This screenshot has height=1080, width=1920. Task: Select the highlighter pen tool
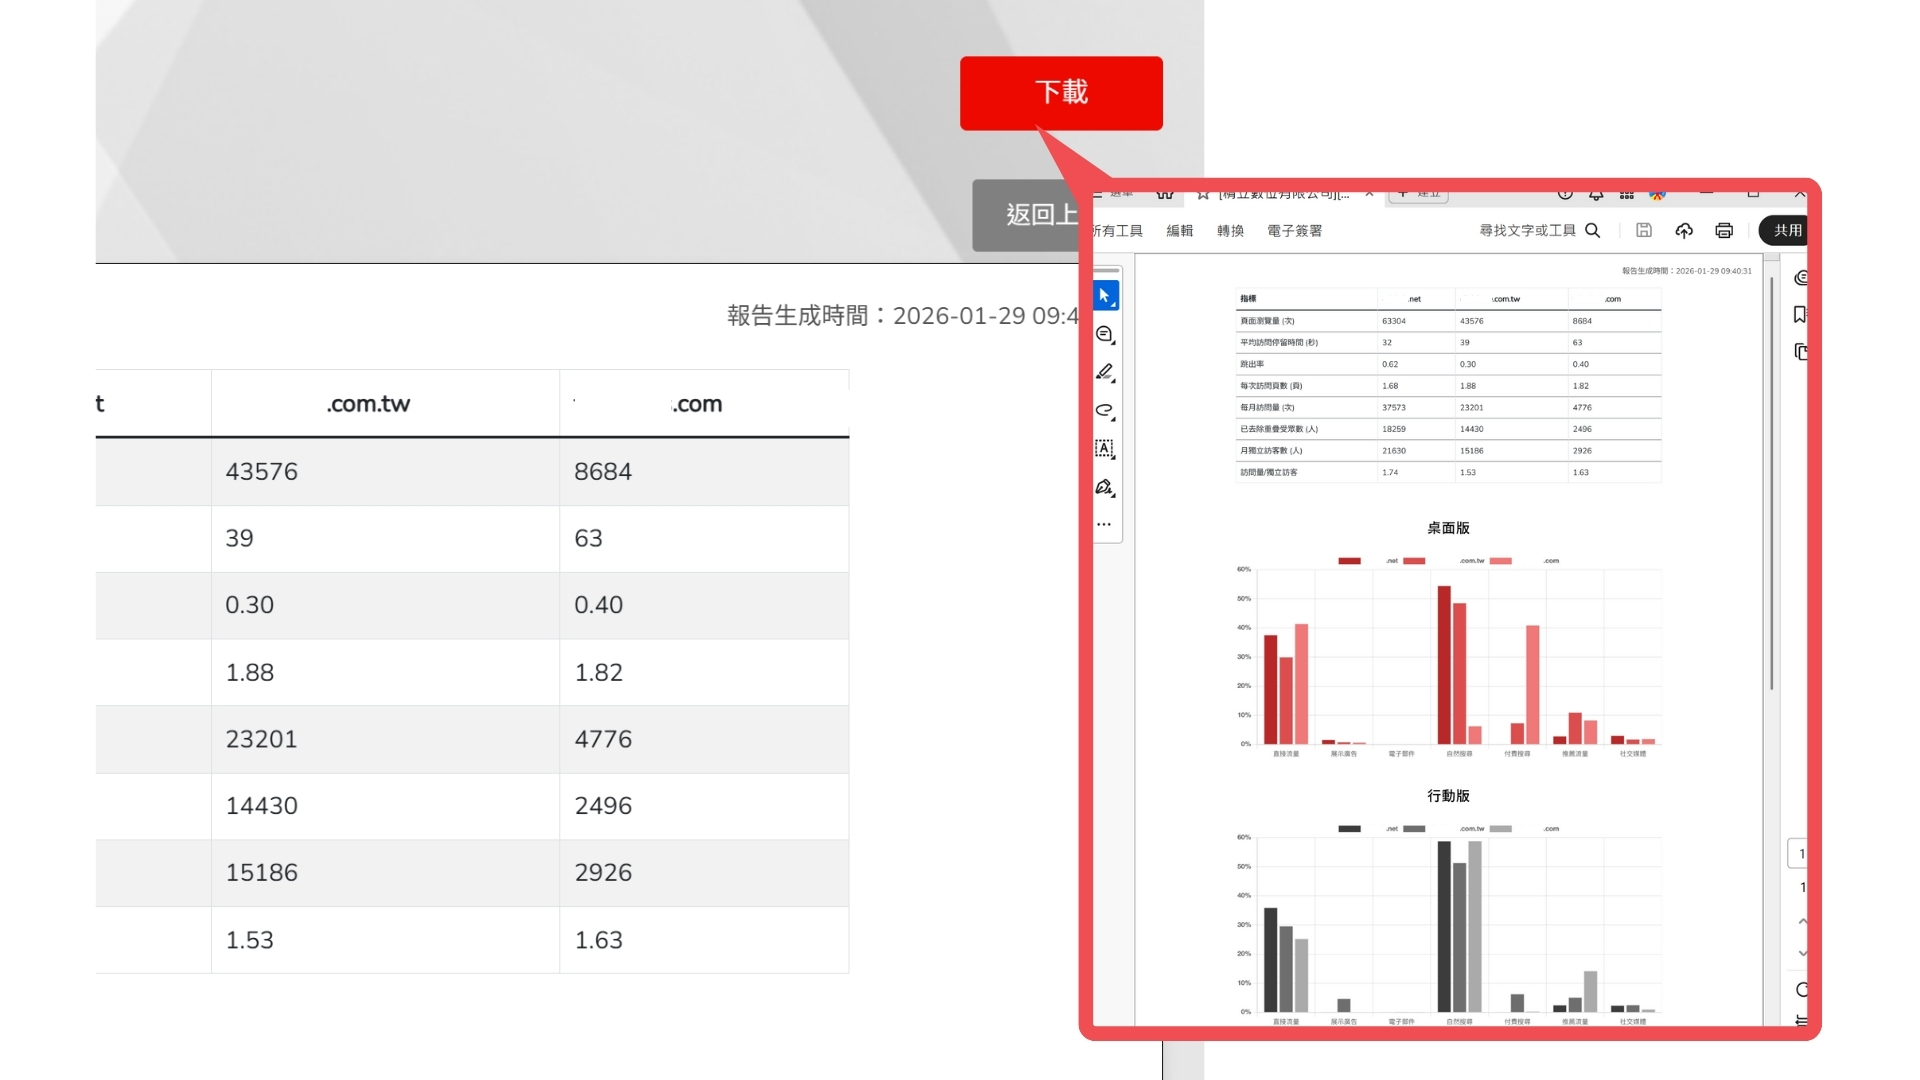1105,373
